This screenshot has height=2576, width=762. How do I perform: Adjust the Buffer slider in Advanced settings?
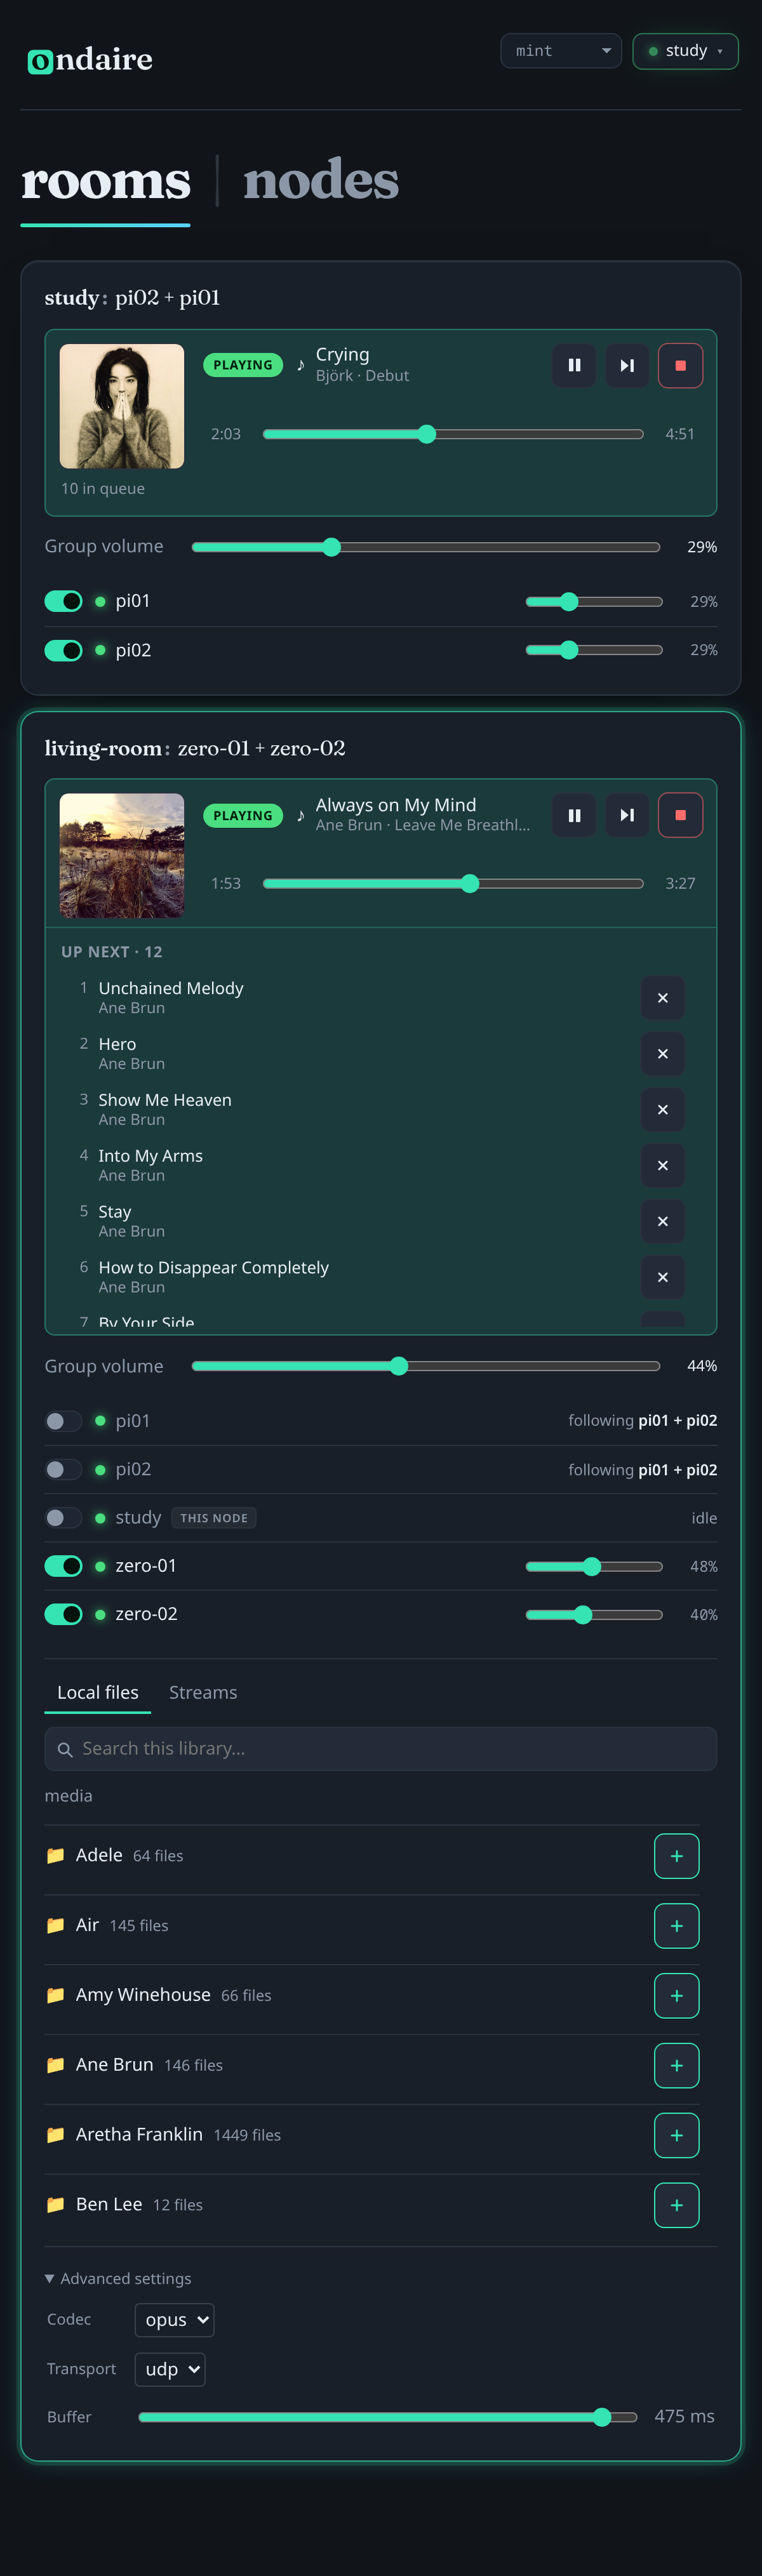(388, 2417)
